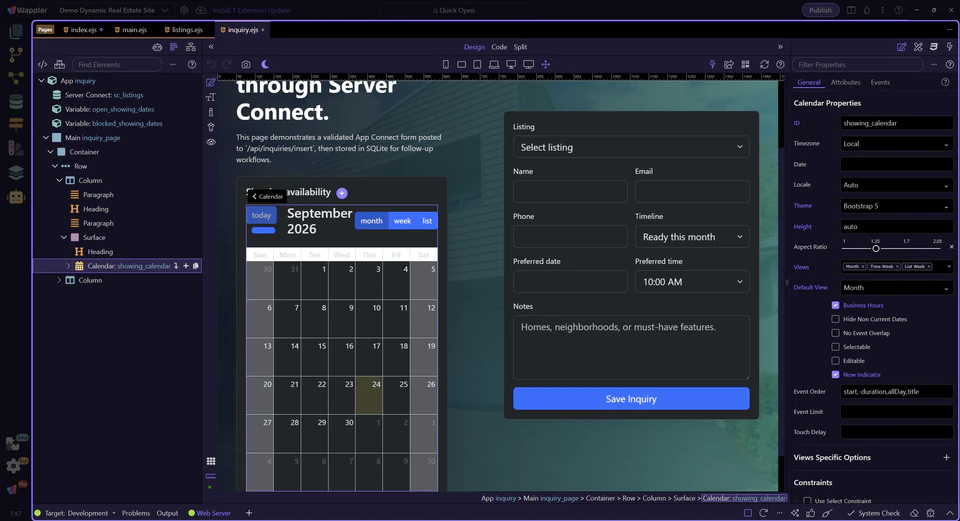The image size is (960, 521).
Task: Select the widest desktop monitor viewport
Action: pyautogui.click(x=528, y=64)
